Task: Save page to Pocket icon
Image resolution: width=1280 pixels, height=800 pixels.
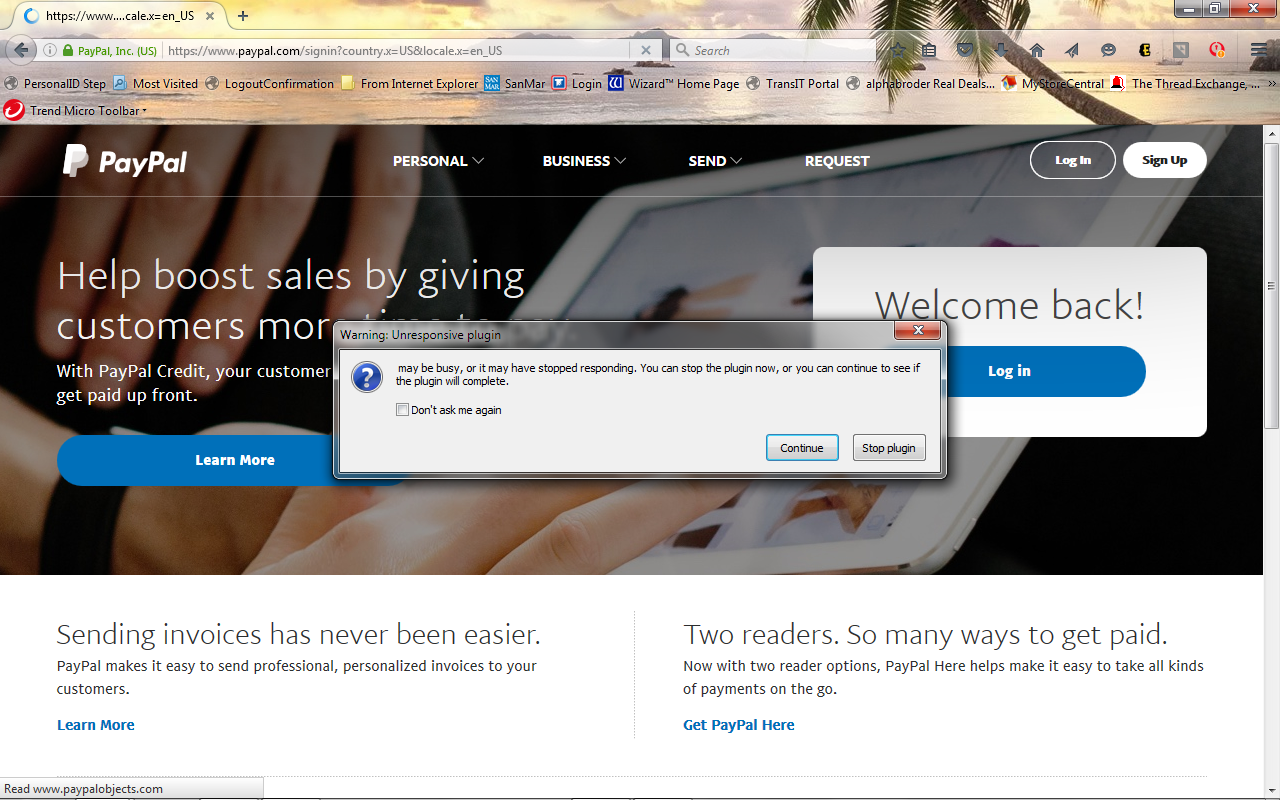Action: point(964,50)
